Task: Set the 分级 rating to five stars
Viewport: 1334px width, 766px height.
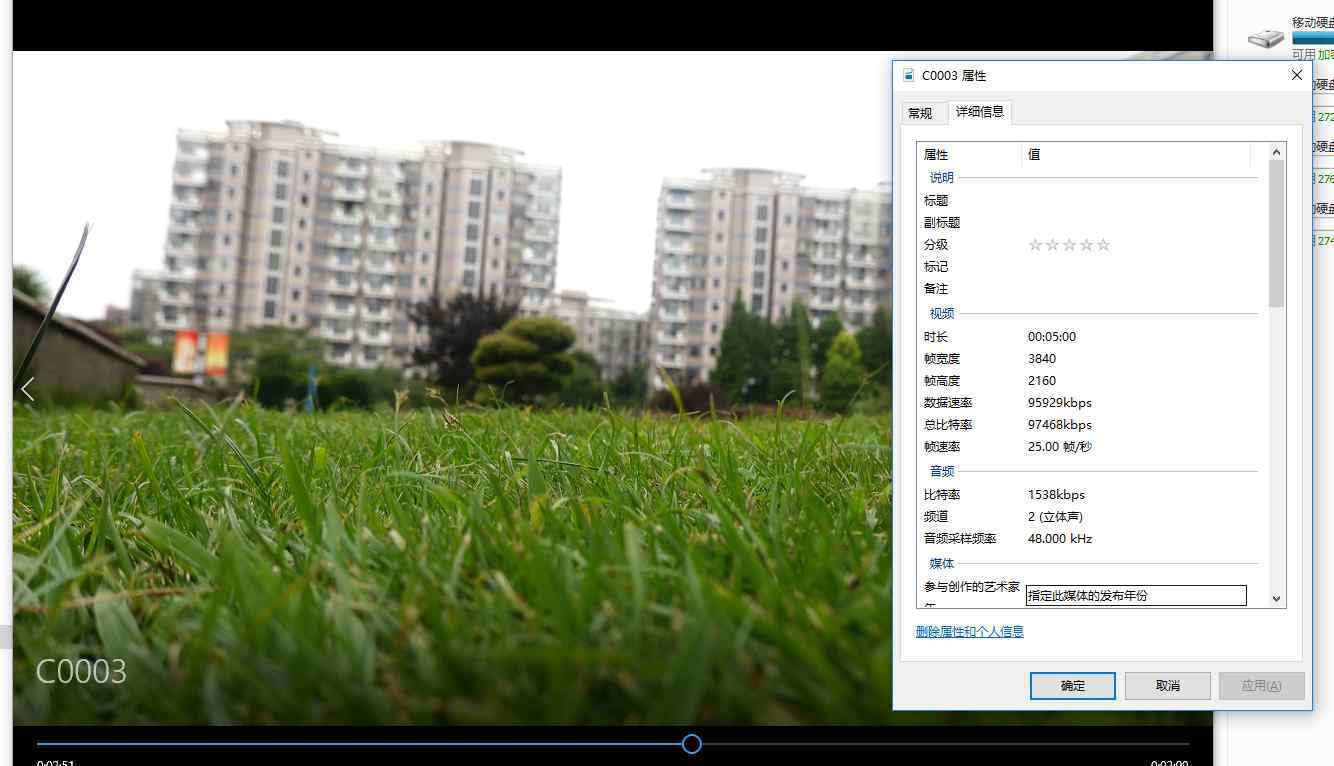Action: coord(1103,245)
